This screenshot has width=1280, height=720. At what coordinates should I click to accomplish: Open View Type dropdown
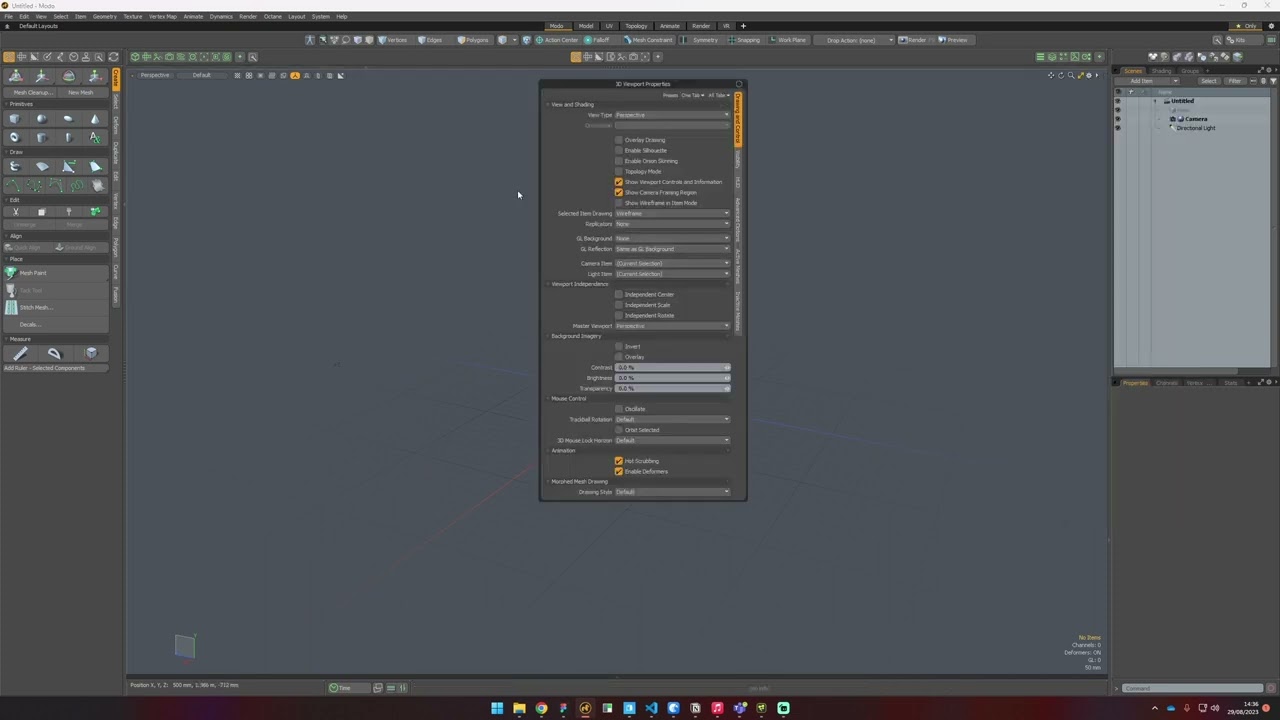672,115
